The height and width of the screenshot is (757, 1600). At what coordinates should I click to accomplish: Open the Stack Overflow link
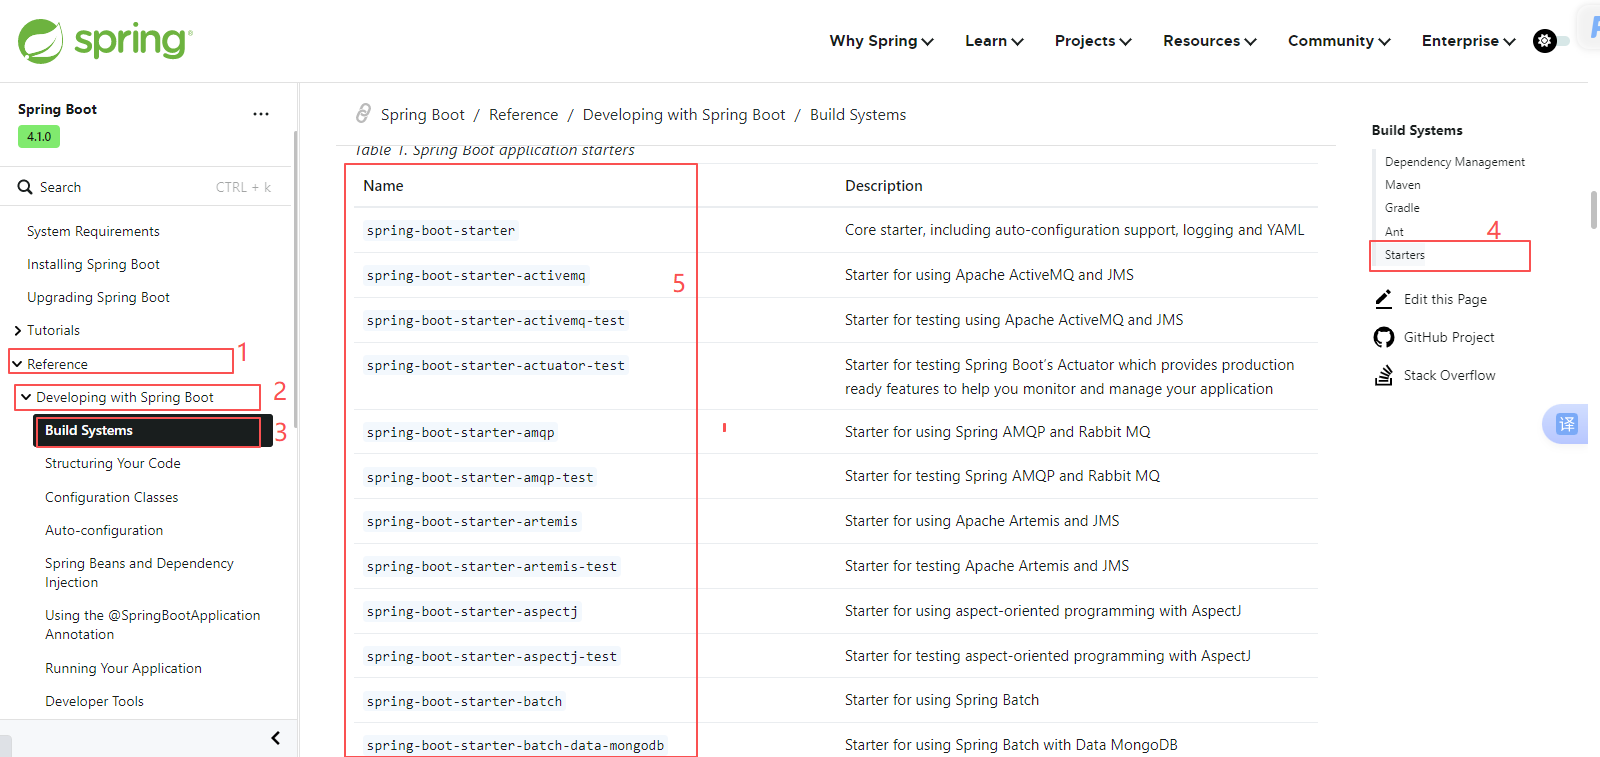pos(1450,375)
